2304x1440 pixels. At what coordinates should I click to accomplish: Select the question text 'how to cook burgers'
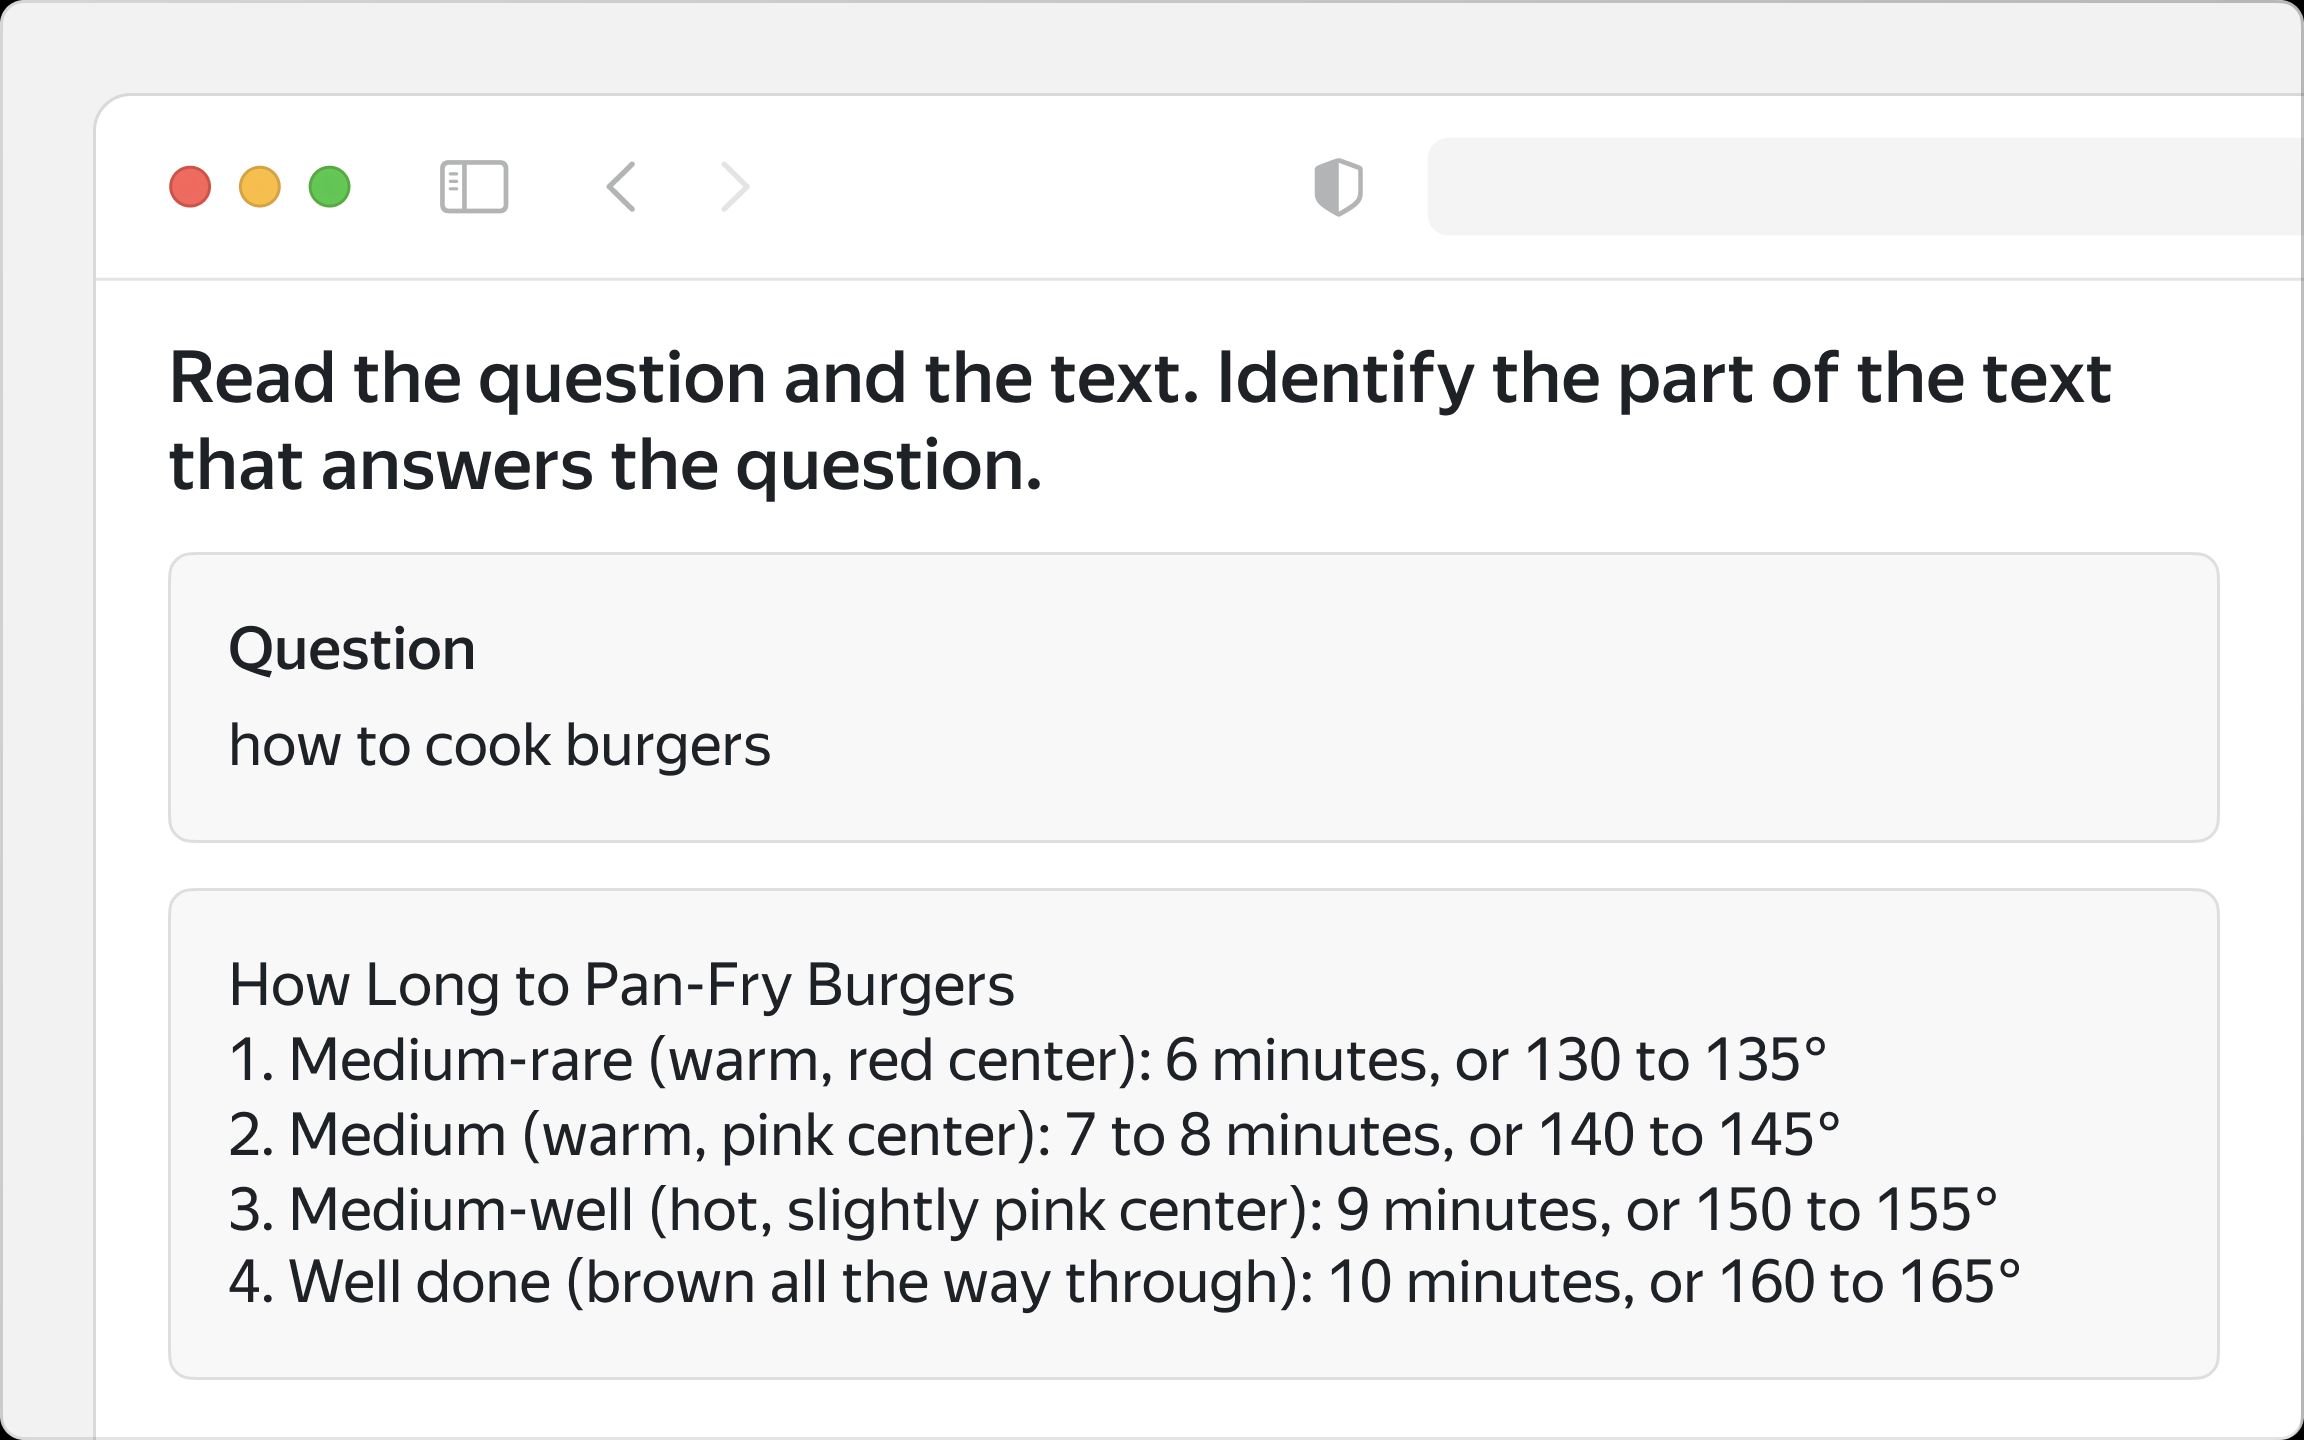click(x=500, y=744)
